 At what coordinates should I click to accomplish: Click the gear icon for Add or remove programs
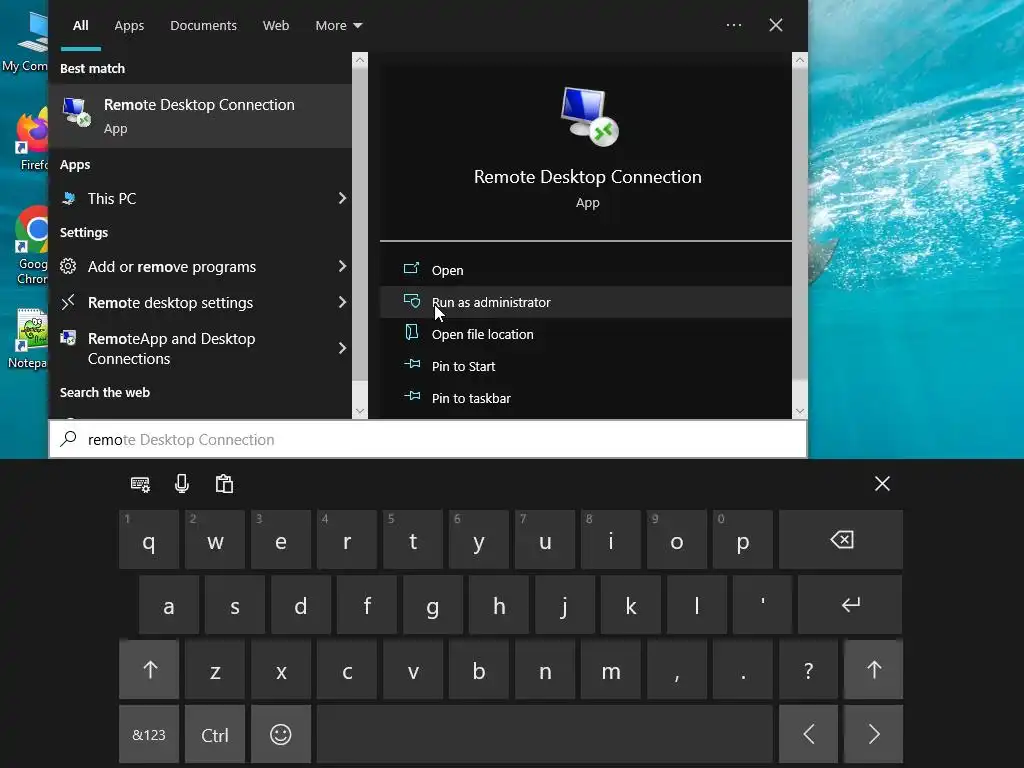68,266
